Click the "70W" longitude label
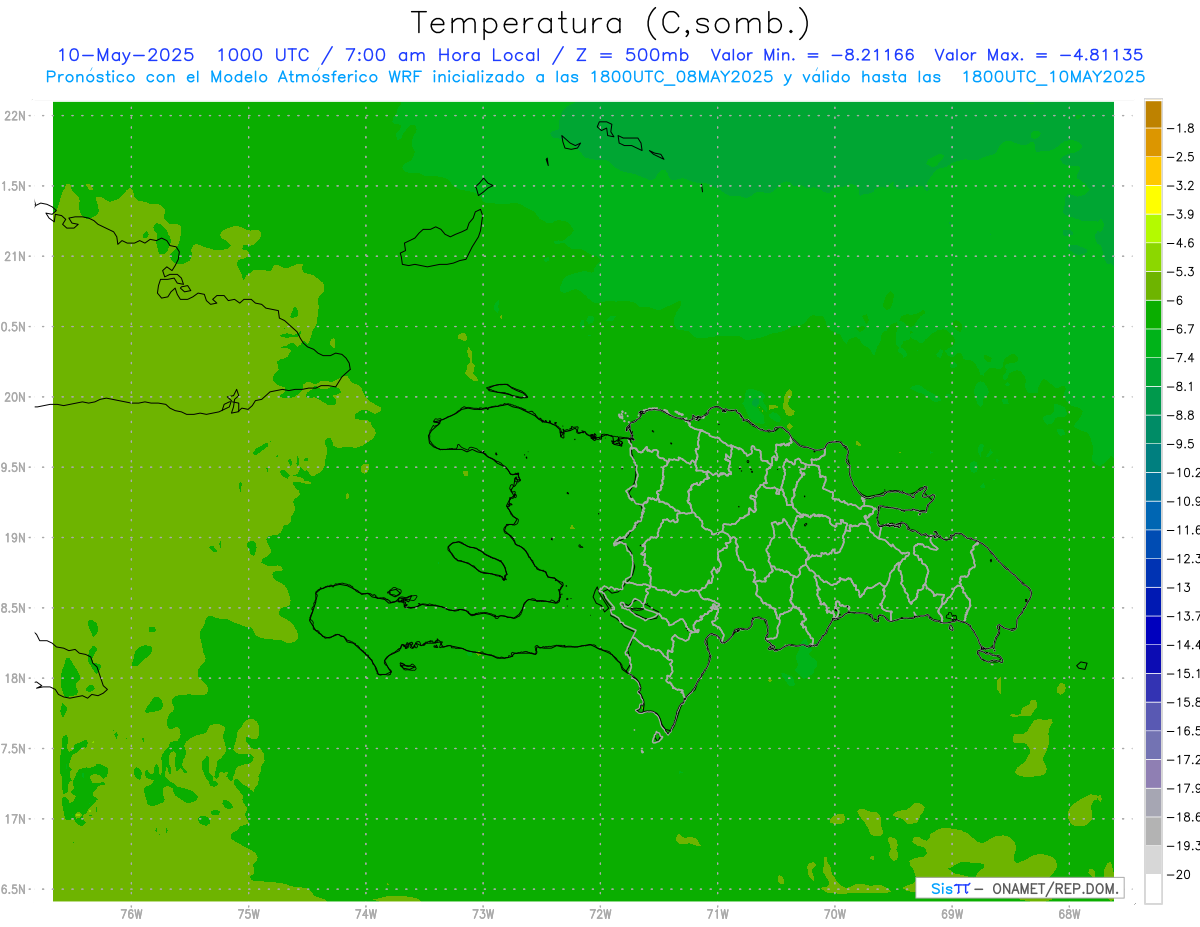Screen dimensions: 1200x927 coord(835,913)
